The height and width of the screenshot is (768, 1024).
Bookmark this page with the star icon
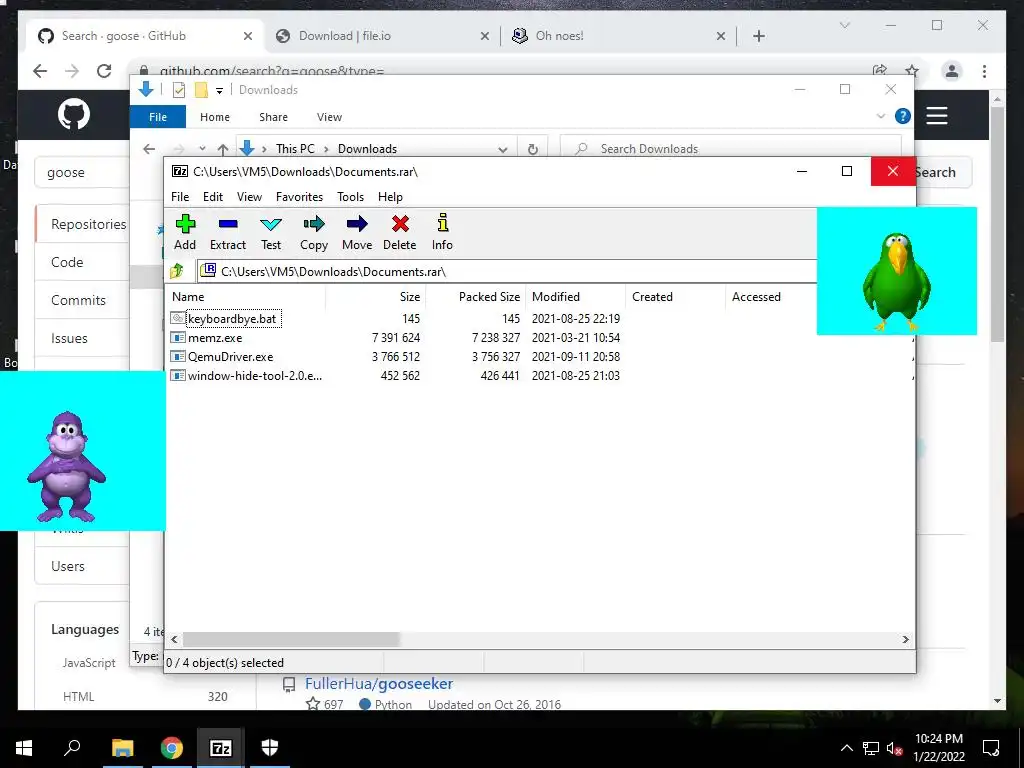coord(912,71)
